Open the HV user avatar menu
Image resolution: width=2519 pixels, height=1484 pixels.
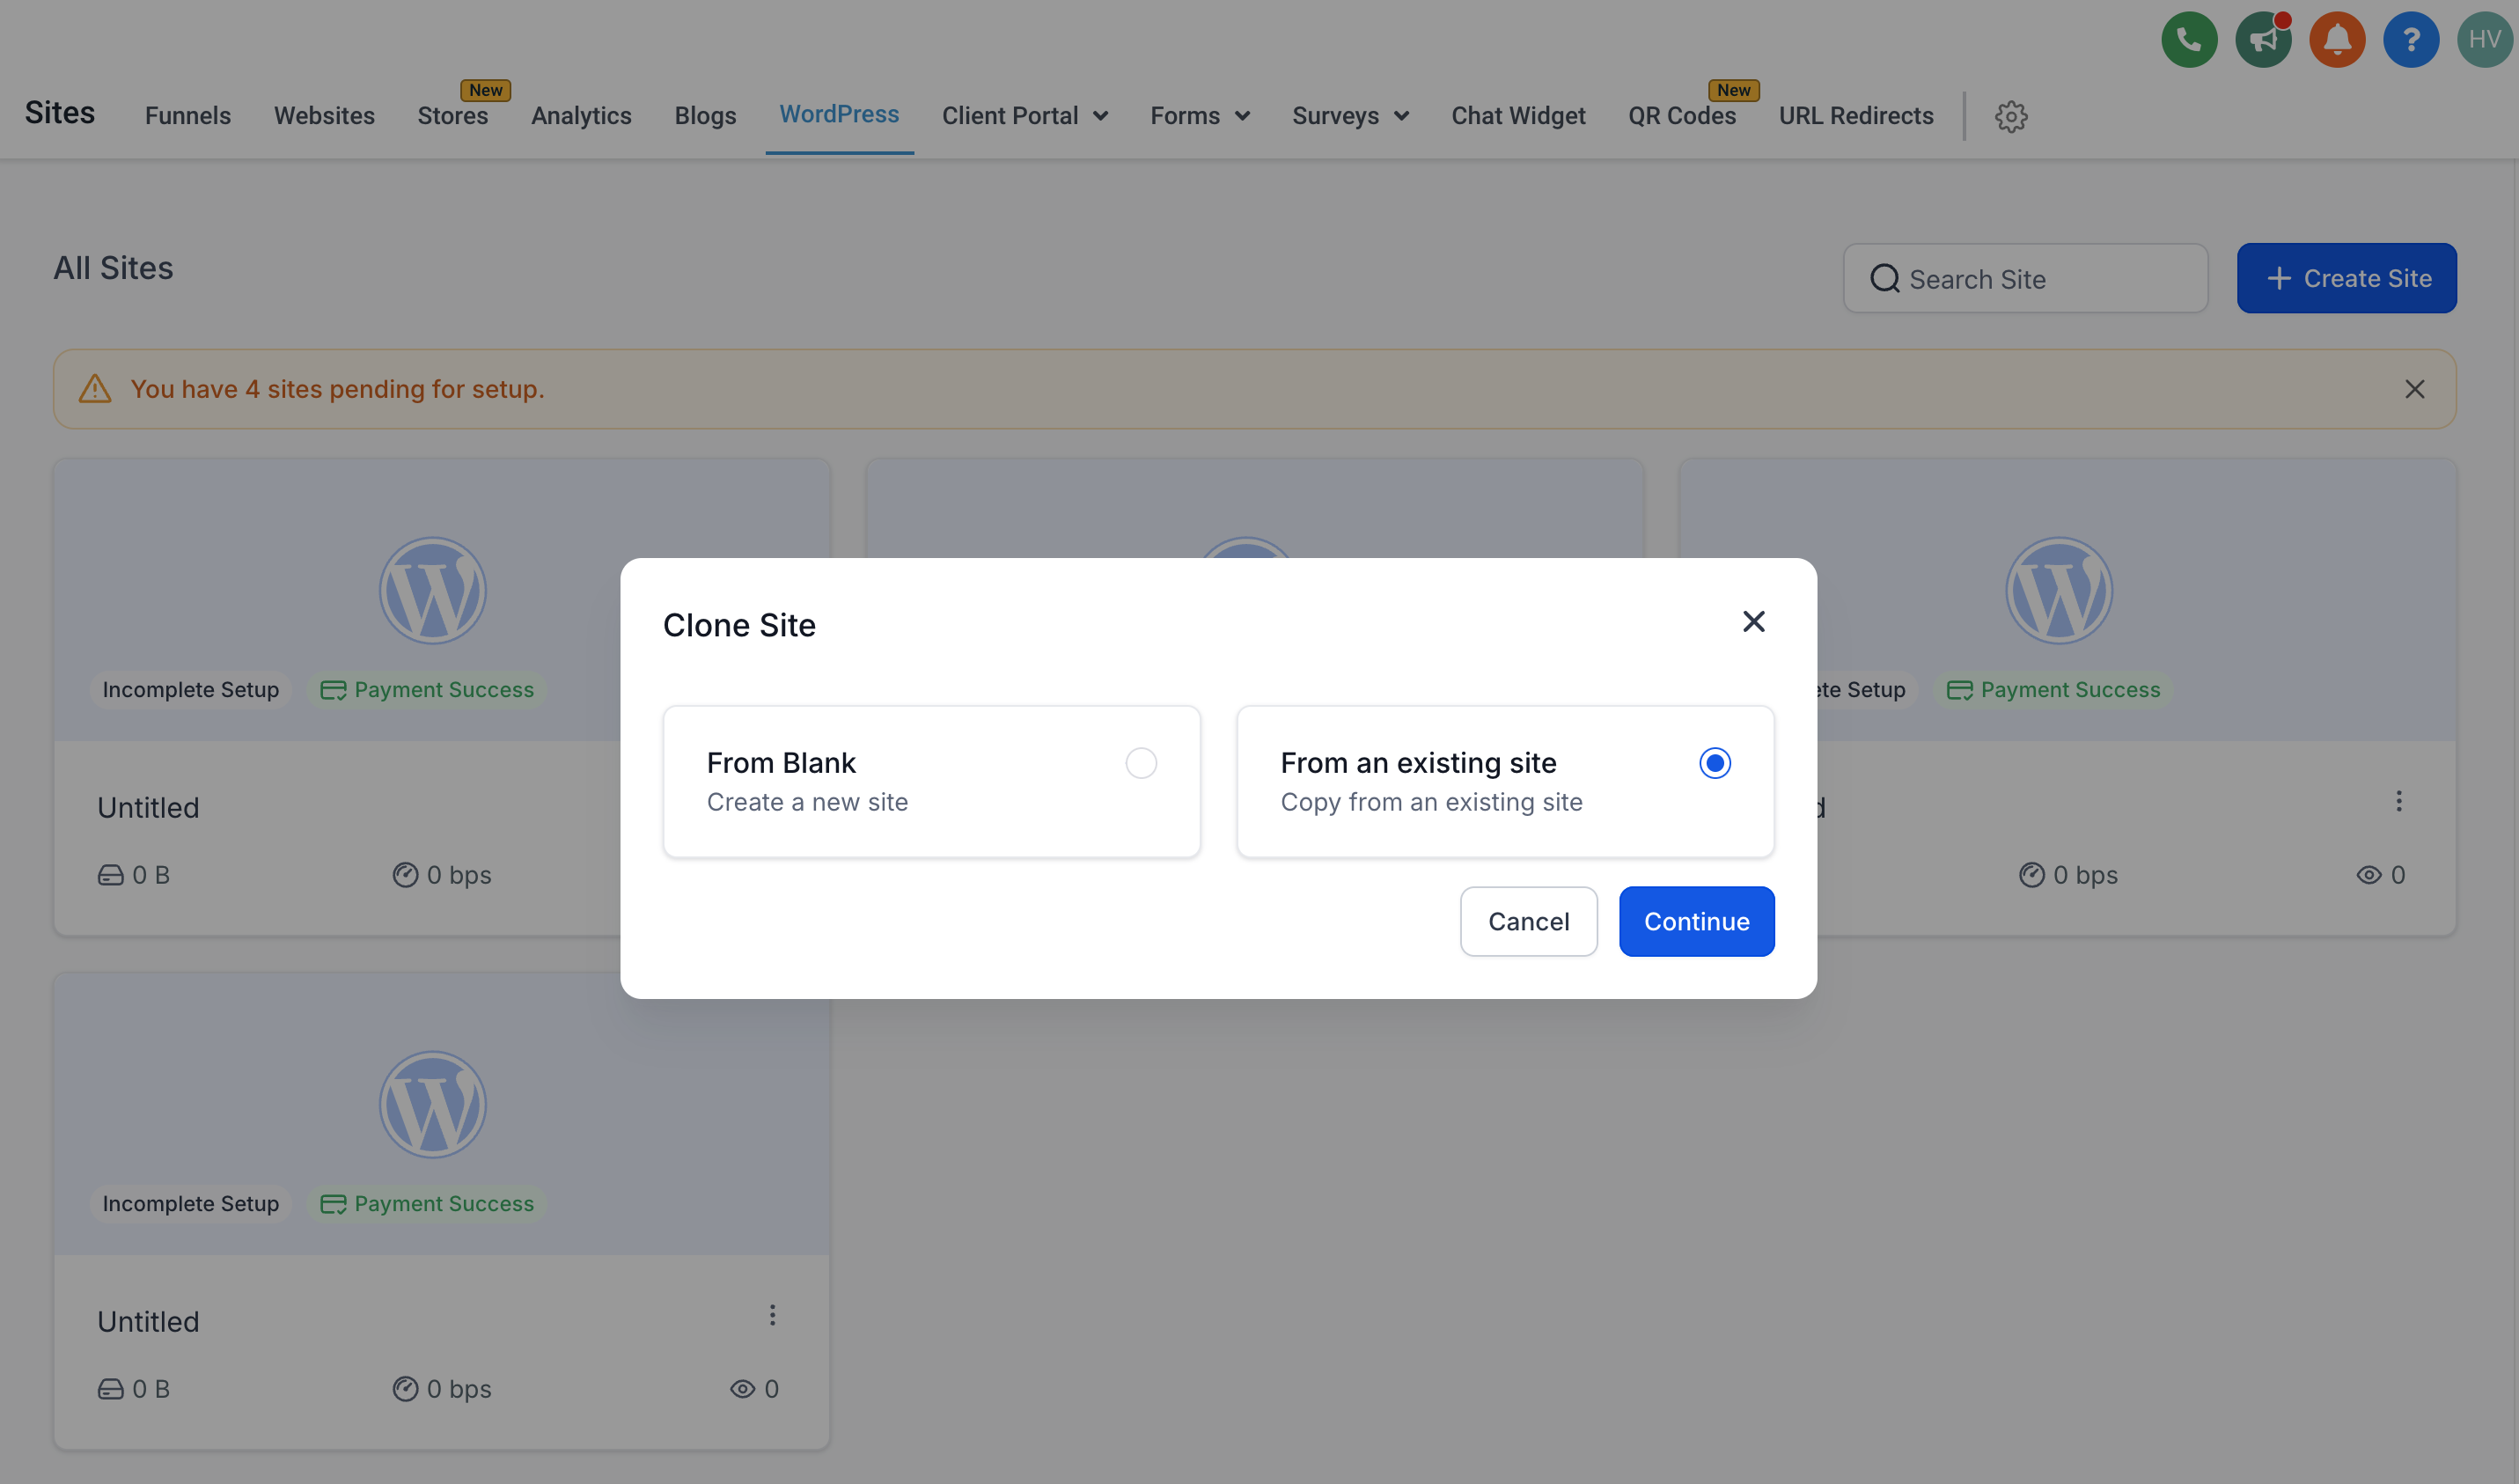click(2484, 40)
